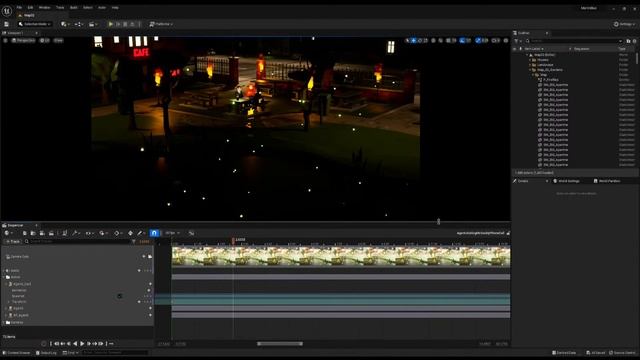Open the frame rate fps dropdown
This screenshot has height=360, width=640.
click(x=172, y=233)
